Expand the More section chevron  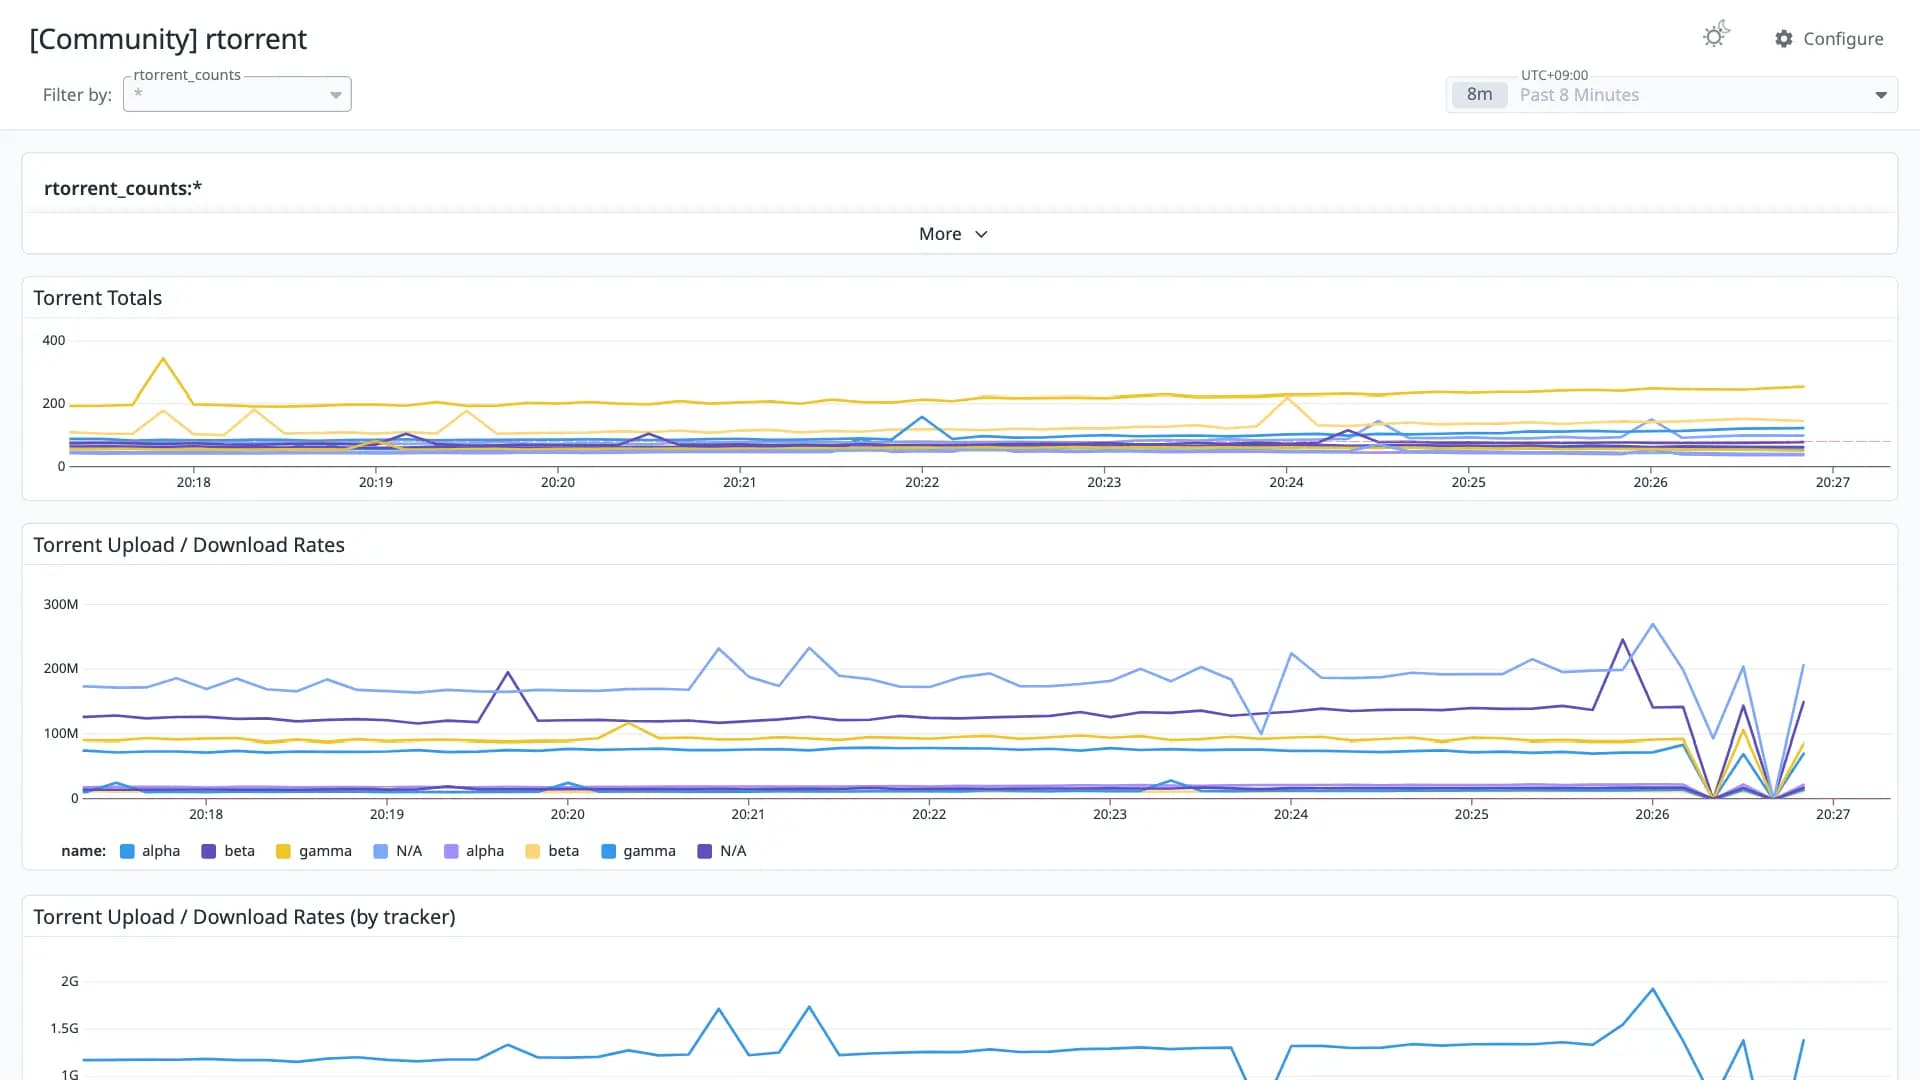coord(981,234)
